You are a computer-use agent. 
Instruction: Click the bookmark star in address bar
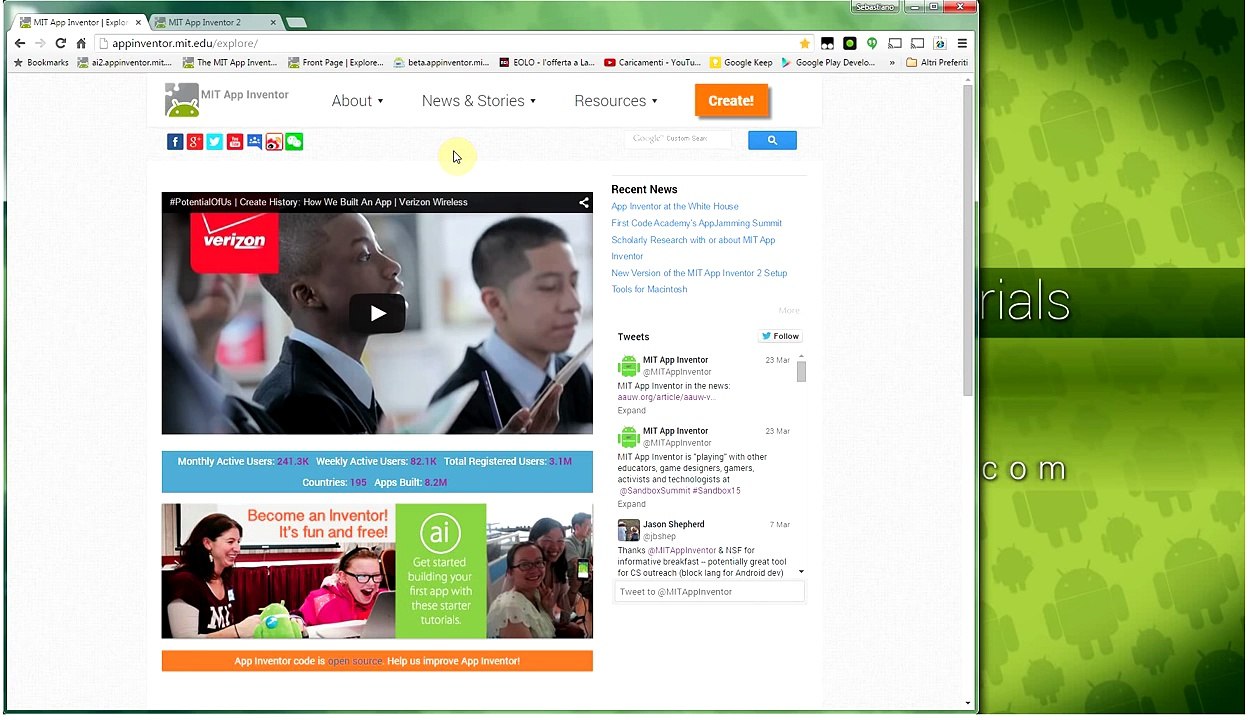point(804,43)
